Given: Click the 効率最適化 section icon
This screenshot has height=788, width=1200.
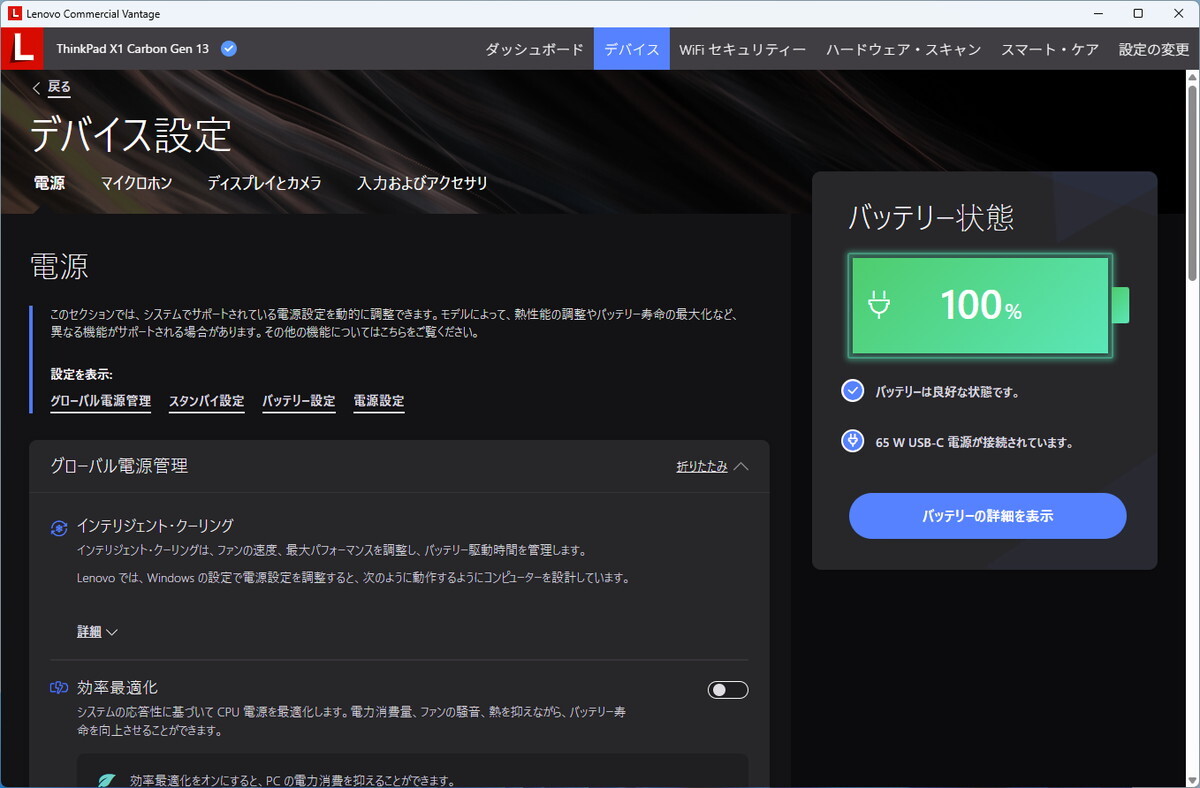Looking at the screenshot, I should [59, 688].
